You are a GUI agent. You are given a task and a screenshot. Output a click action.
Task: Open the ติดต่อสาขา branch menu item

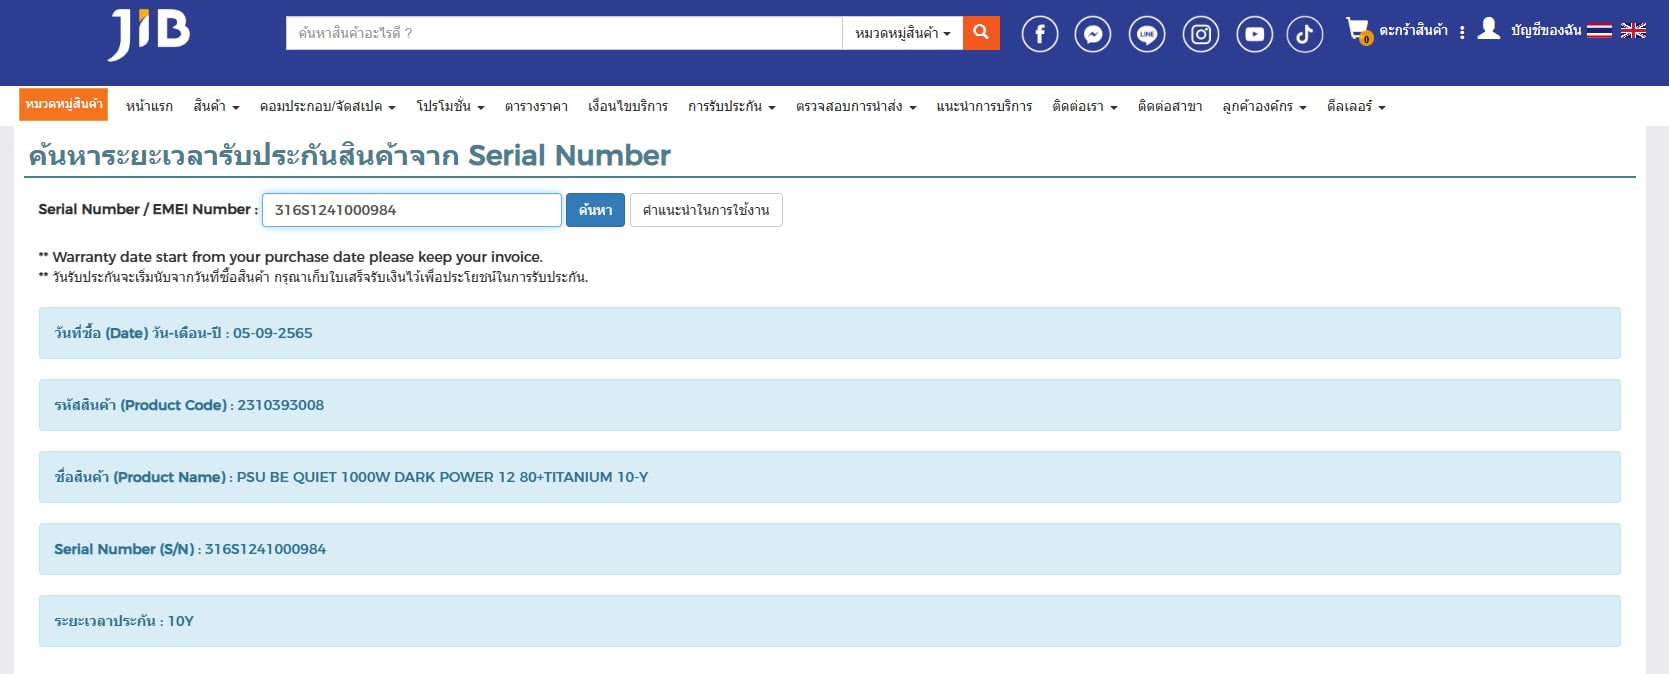tap(1170, 106)
